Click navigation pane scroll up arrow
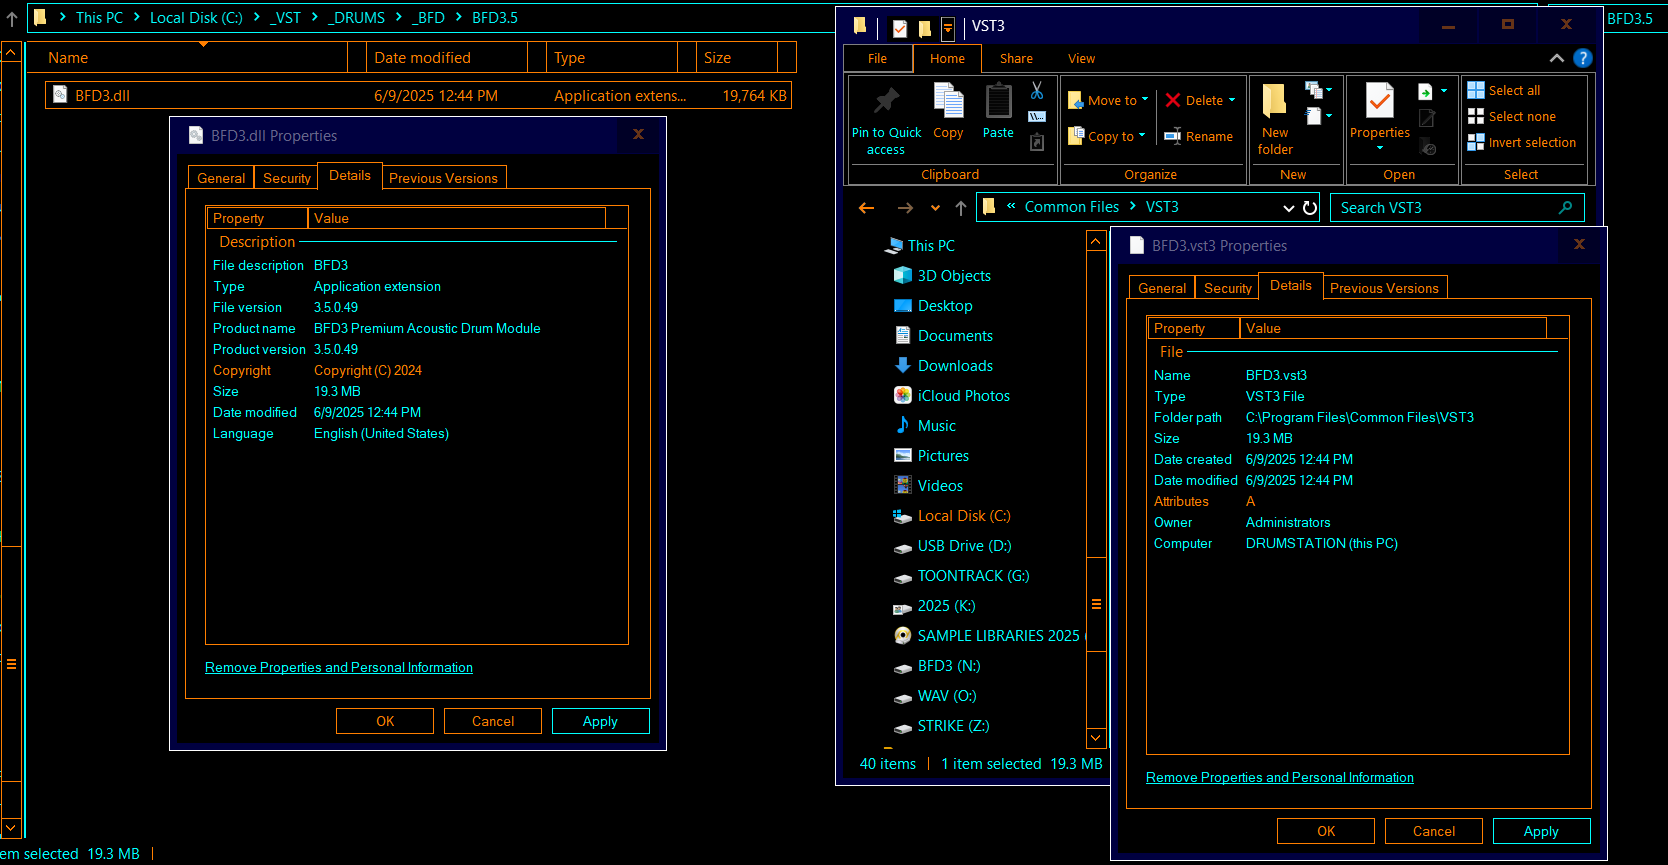The height and width of the screenshot is (865, 1668). pyautogui.click(x=1096, y=242)
